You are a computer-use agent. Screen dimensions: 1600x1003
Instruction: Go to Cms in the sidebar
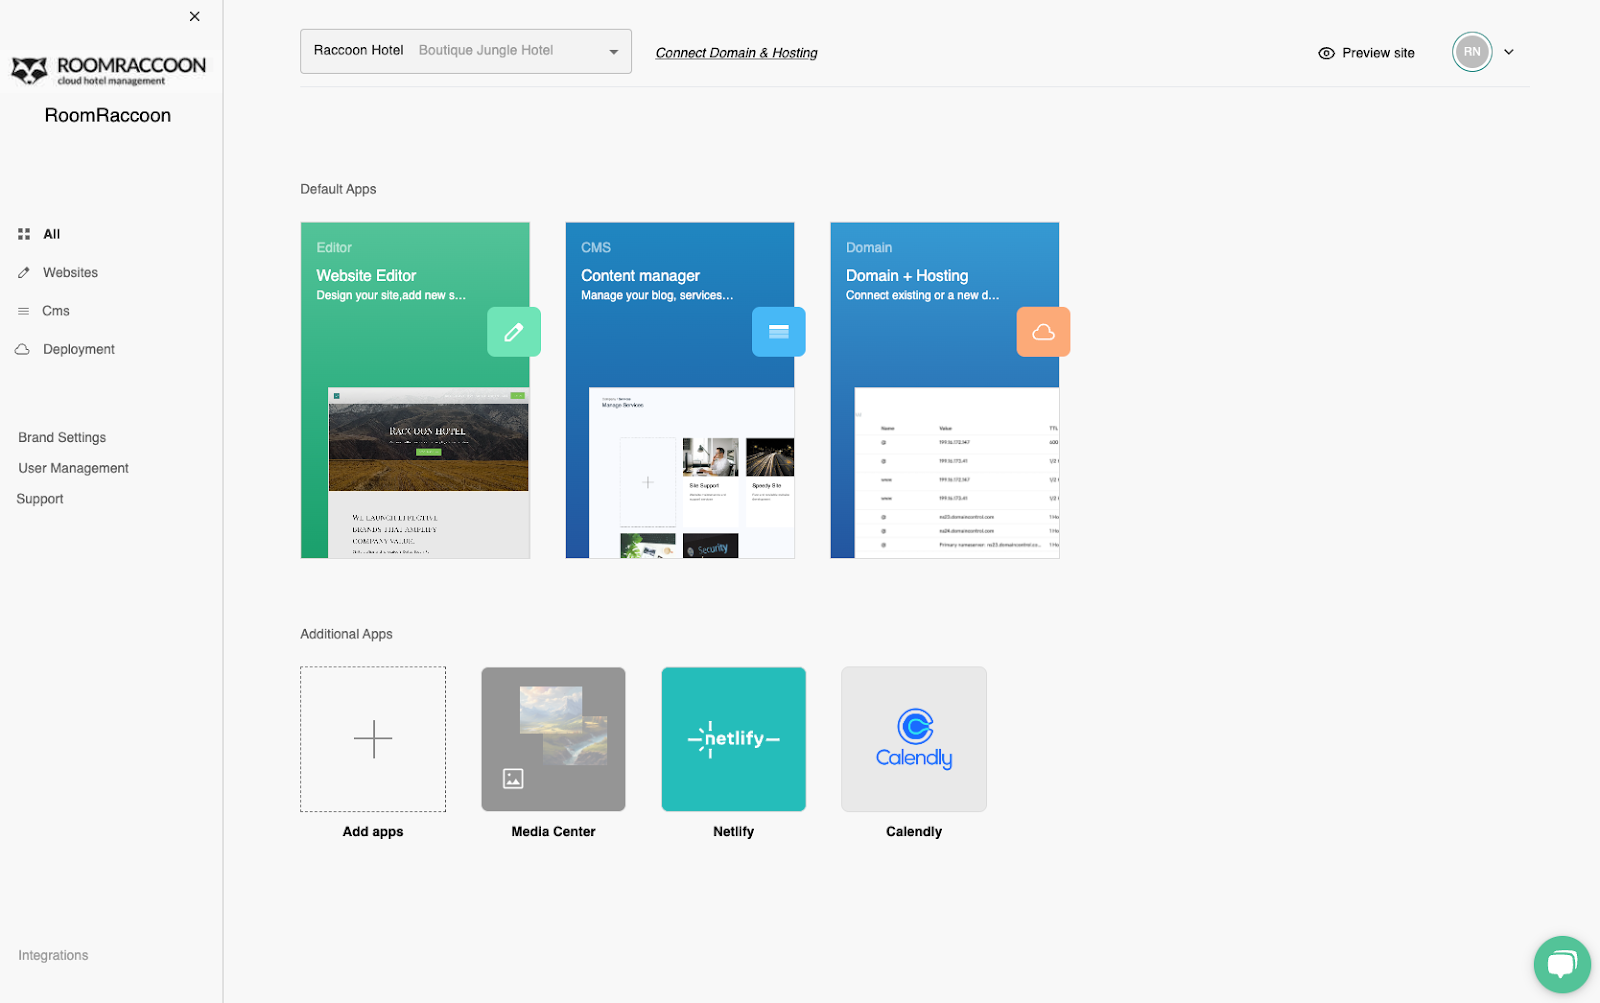pos(56,311)
